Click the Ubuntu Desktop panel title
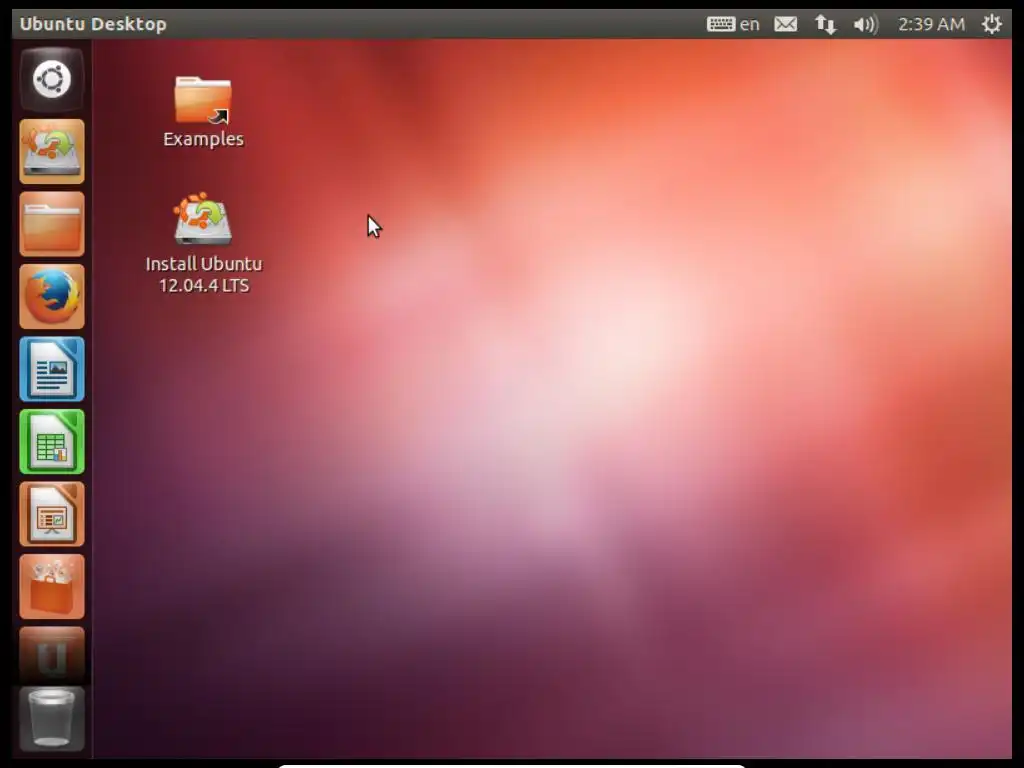 pyautogui.click(x=93, y=24)
